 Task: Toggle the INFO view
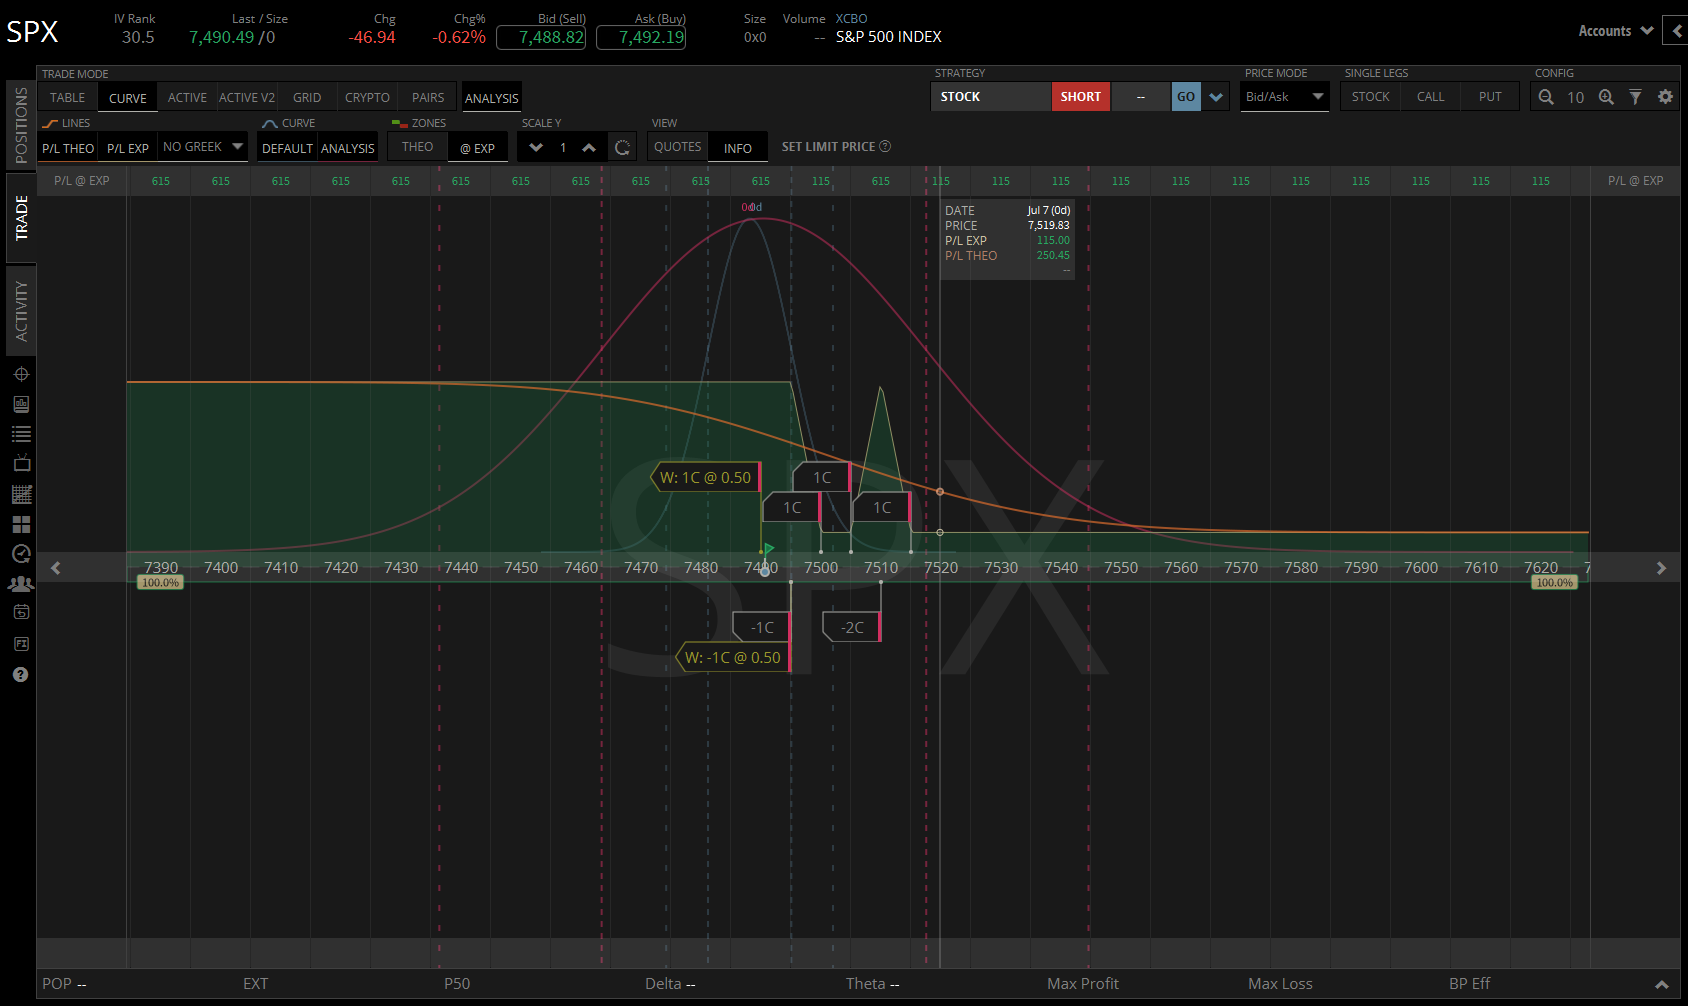click(x=738, y=148)
